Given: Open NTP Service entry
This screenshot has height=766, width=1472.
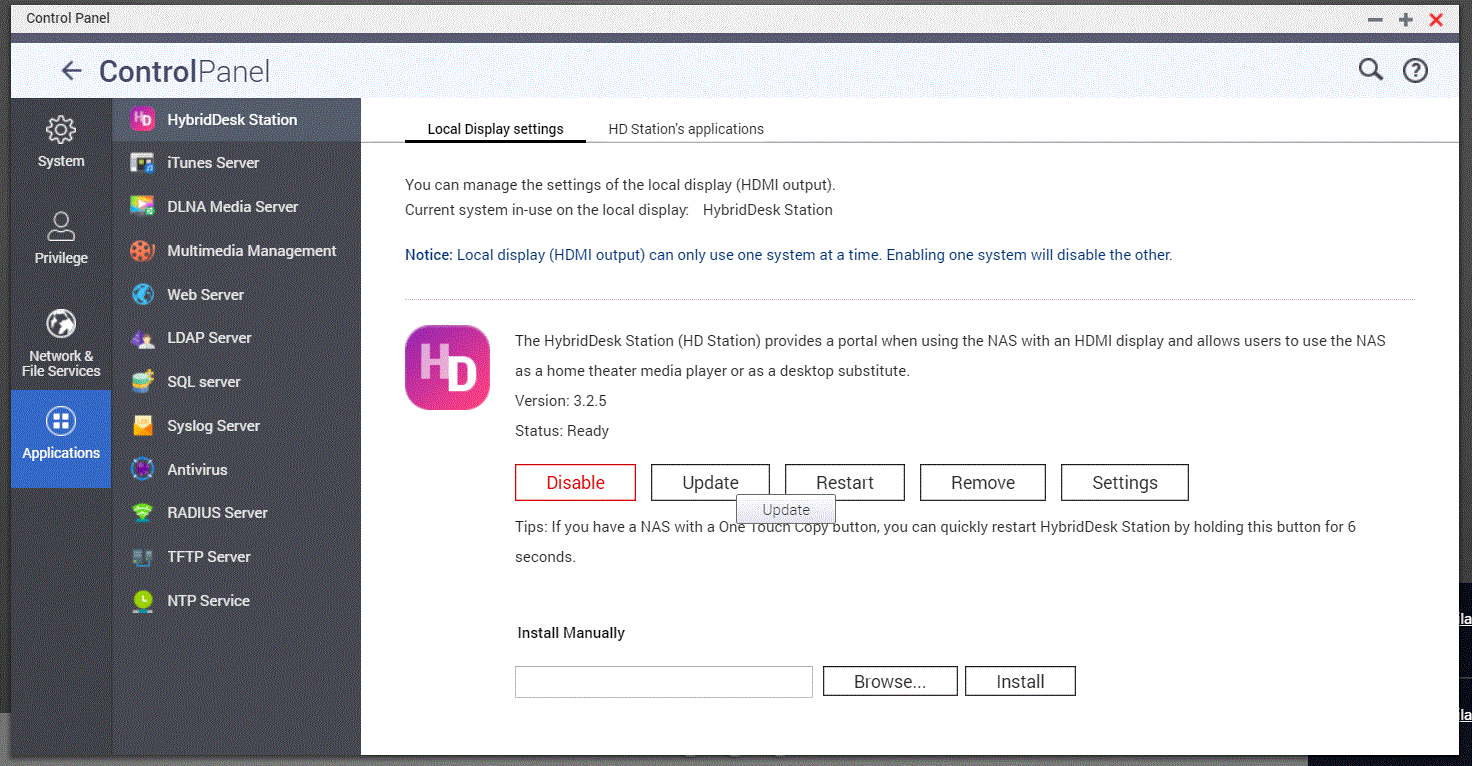Looking at the screenshot, I should pyautogui.click(x=236, y=601).
